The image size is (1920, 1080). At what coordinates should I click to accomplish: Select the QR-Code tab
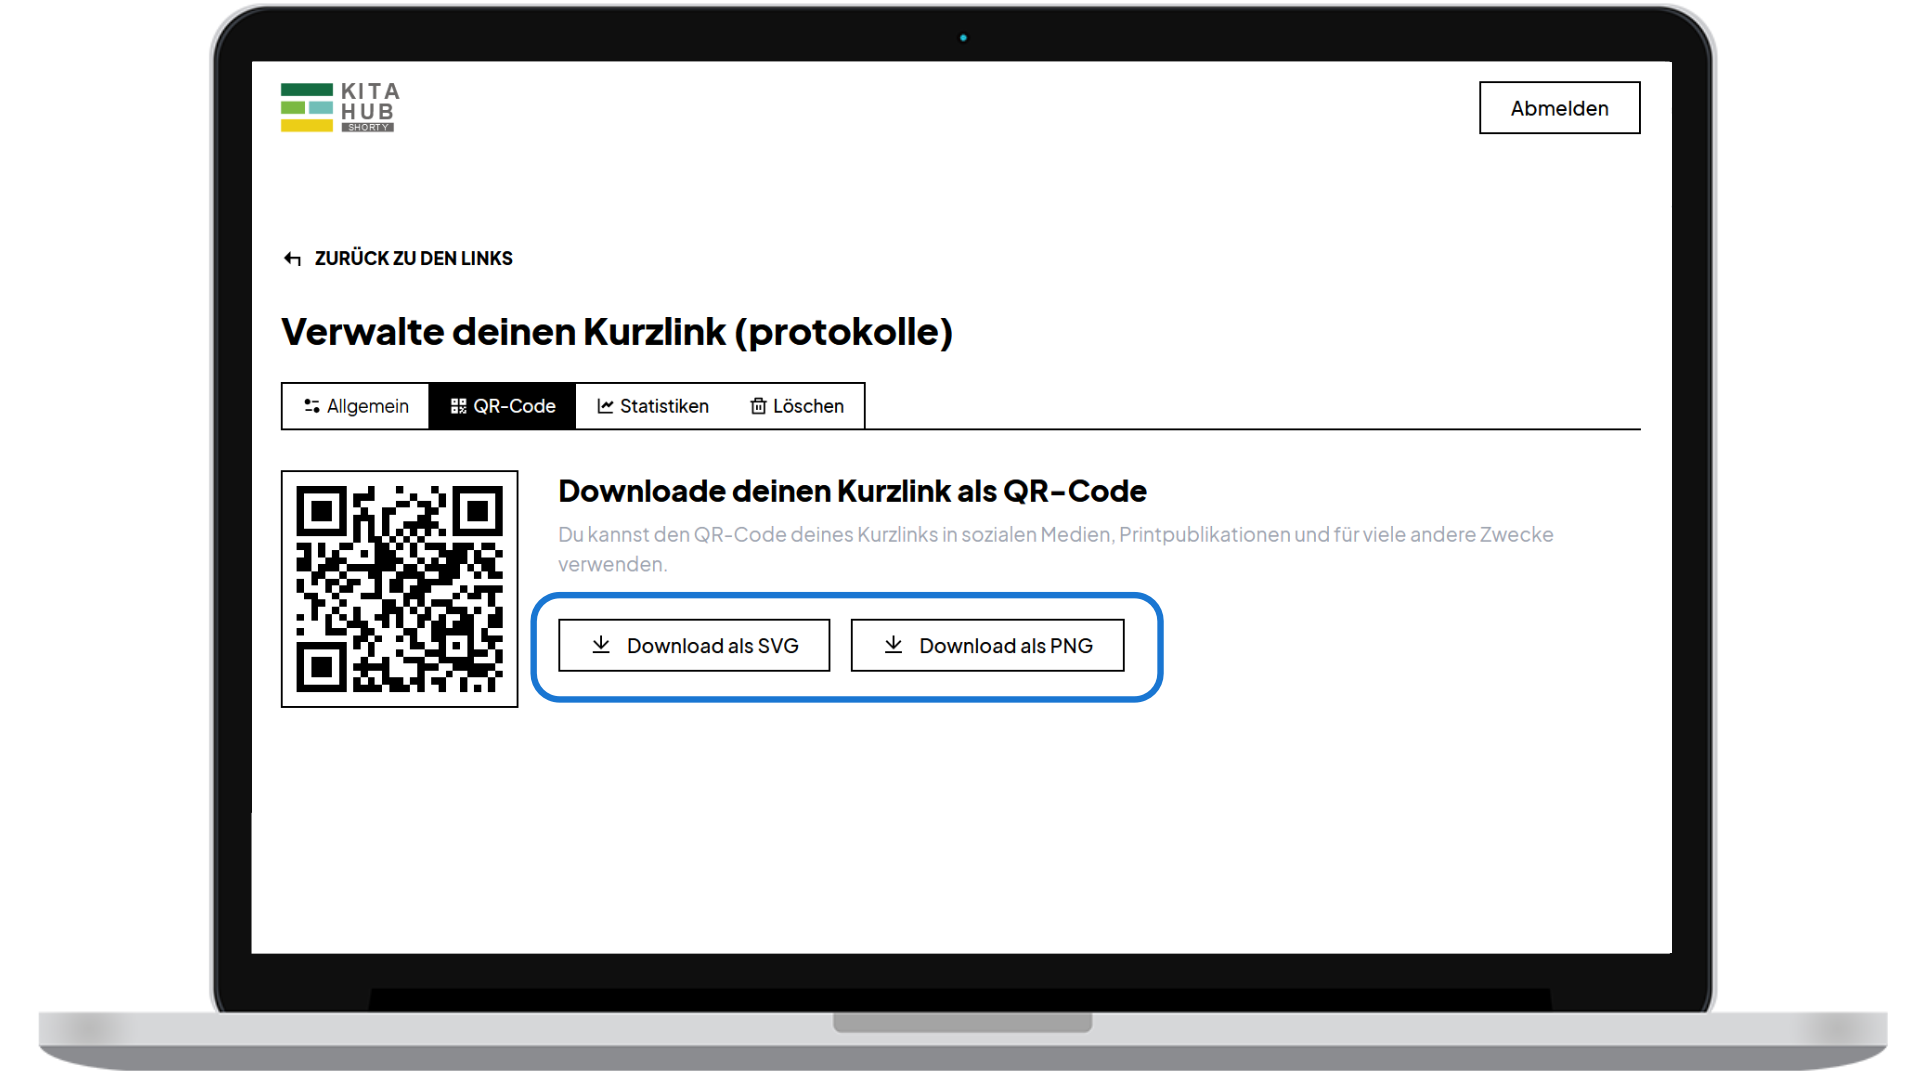tap(502, 406)
